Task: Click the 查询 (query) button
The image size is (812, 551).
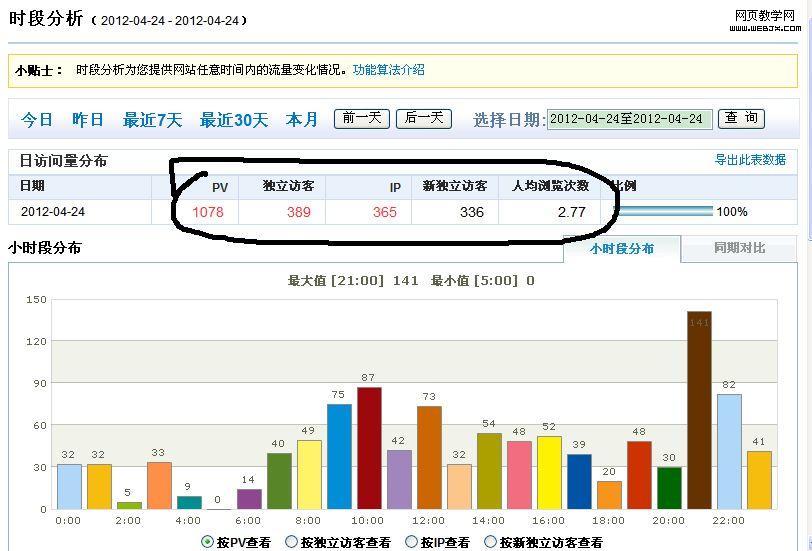Action: [x=742, y=118]
